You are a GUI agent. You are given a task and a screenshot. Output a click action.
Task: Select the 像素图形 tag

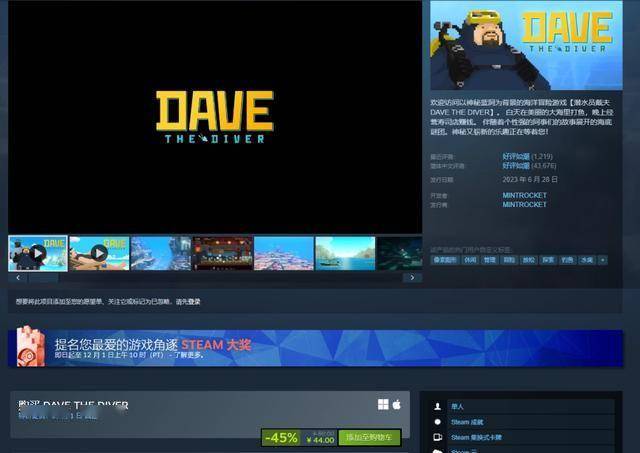(445, 259)
